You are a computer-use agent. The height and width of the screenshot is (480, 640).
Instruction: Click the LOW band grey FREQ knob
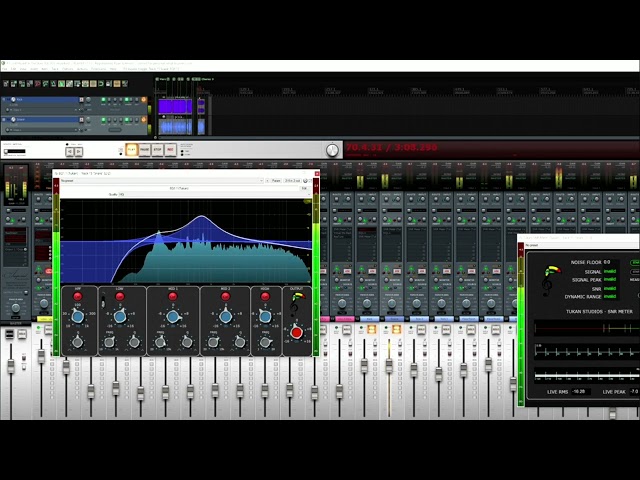pyautogui.click(x=109, y=342)
